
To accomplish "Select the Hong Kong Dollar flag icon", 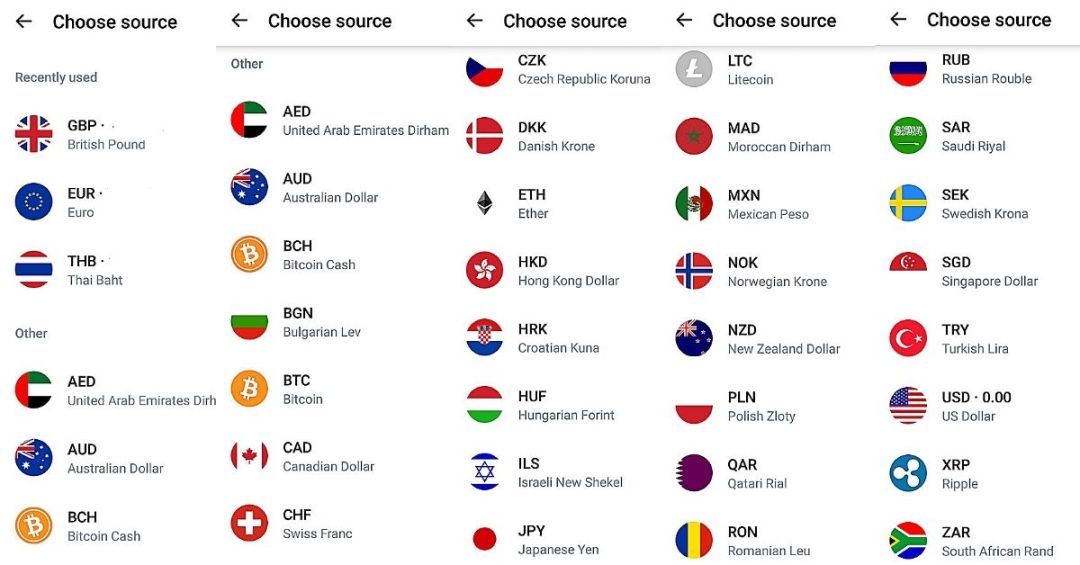I will tap(485, 271).
